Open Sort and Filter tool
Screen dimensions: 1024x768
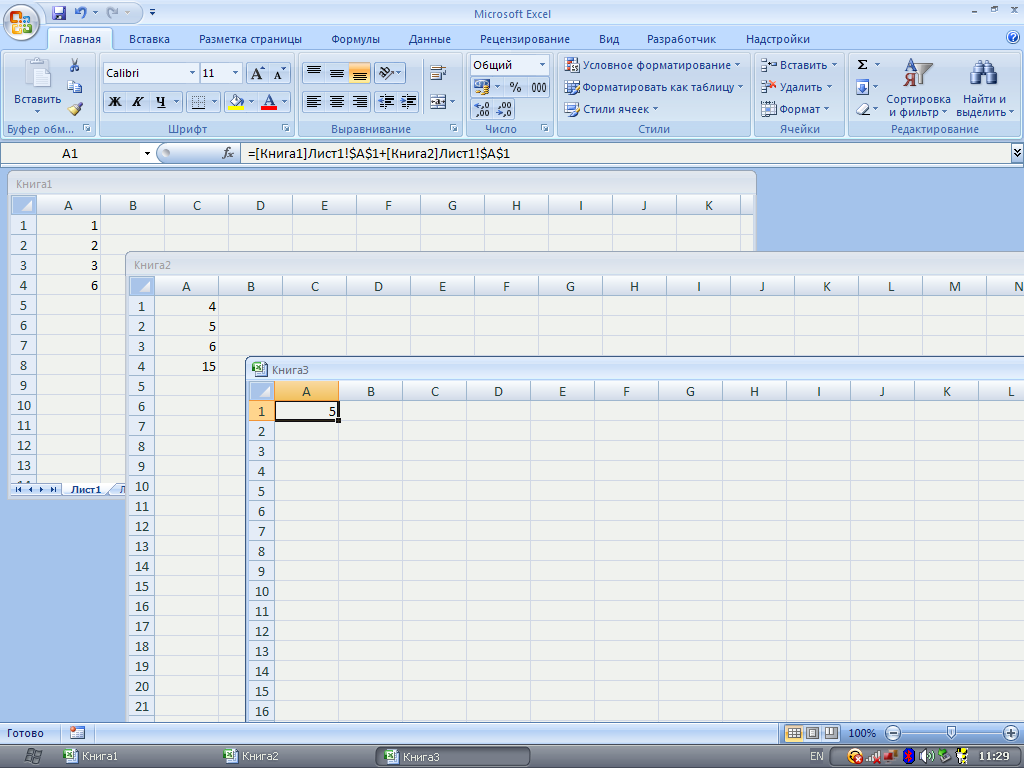pyautogui.click(x=918, y=89)
